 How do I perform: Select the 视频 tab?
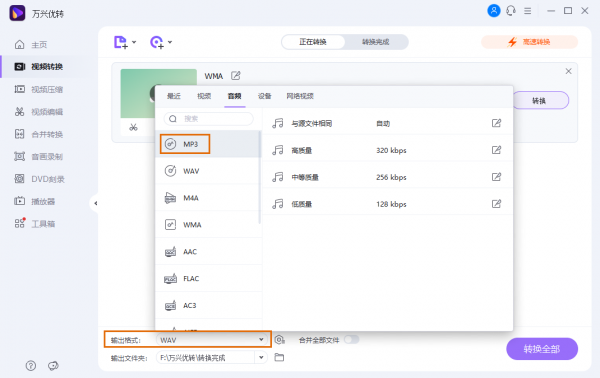204,96
